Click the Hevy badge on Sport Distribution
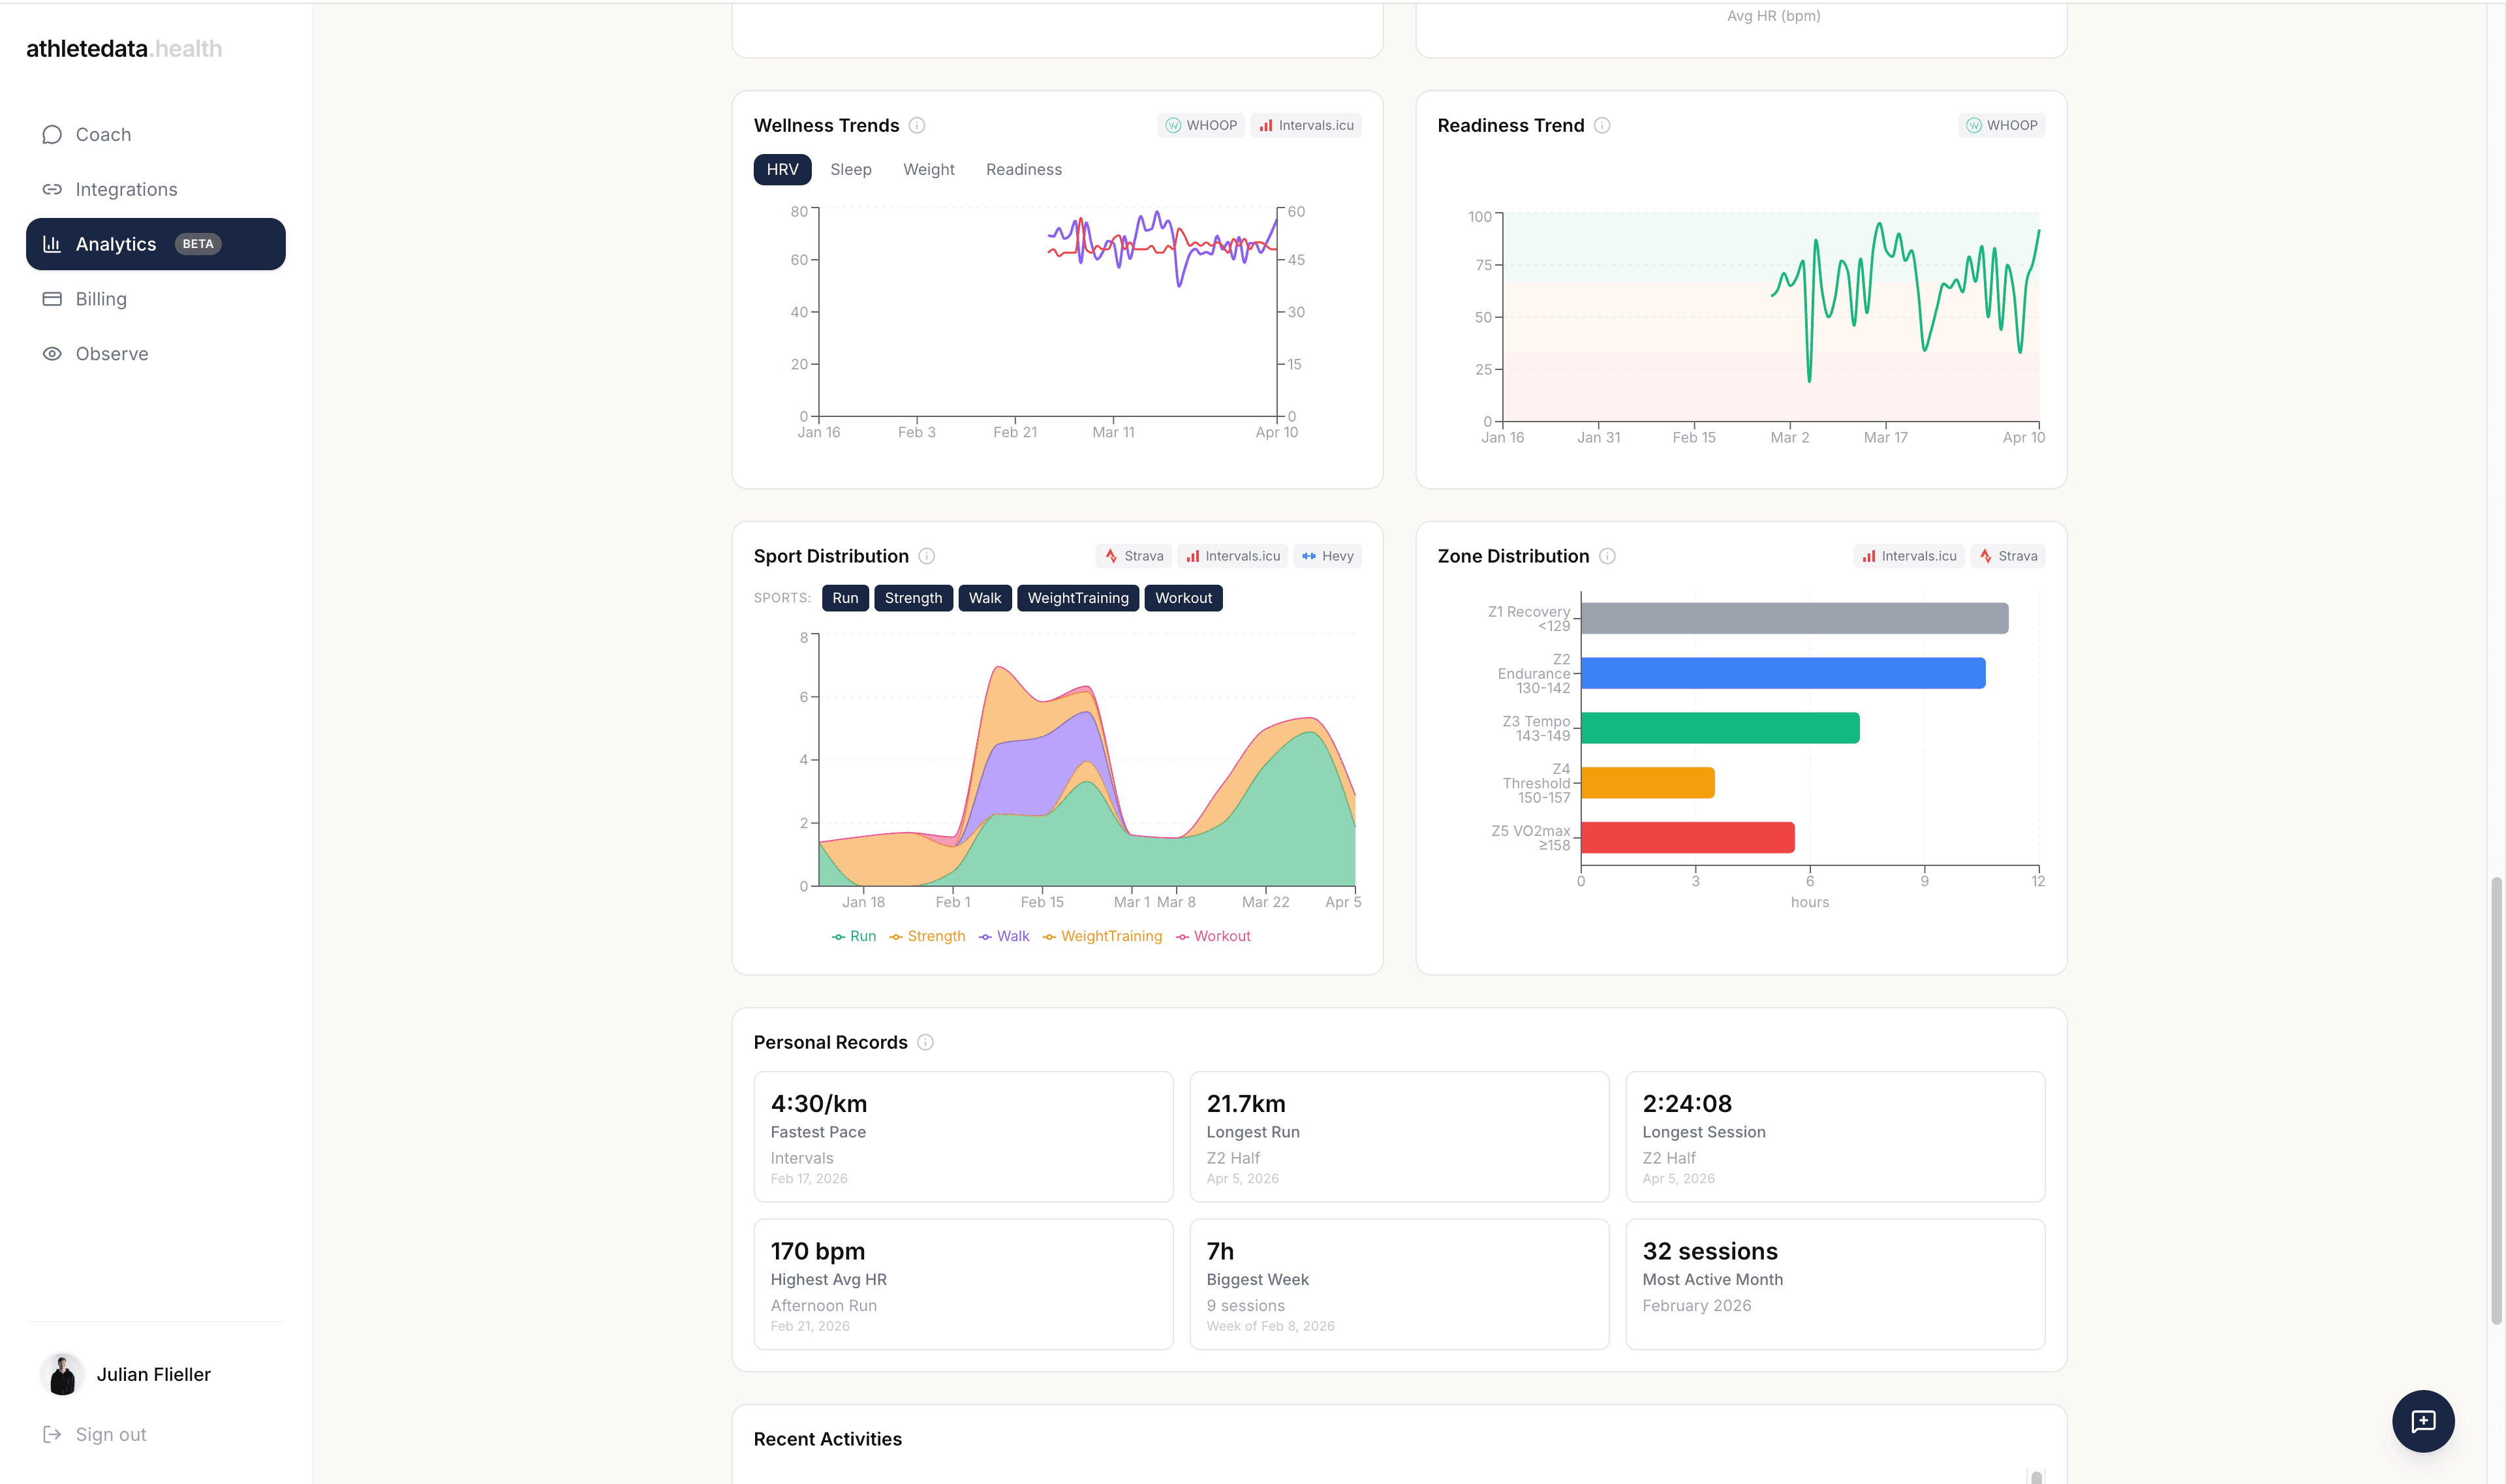 [1327, 556]
